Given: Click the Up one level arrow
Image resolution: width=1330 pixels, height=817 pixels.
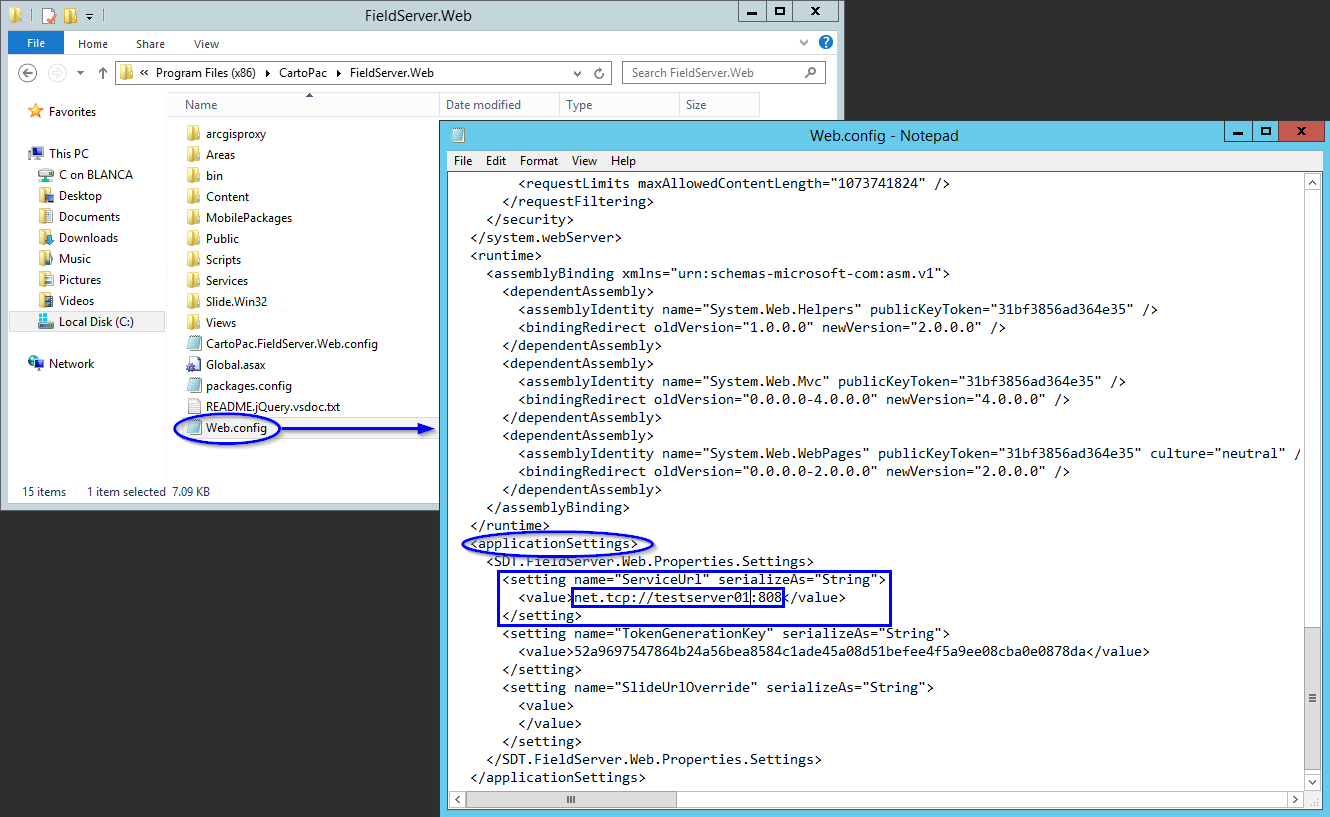Looking at the screenshot, I should (103, 73).
